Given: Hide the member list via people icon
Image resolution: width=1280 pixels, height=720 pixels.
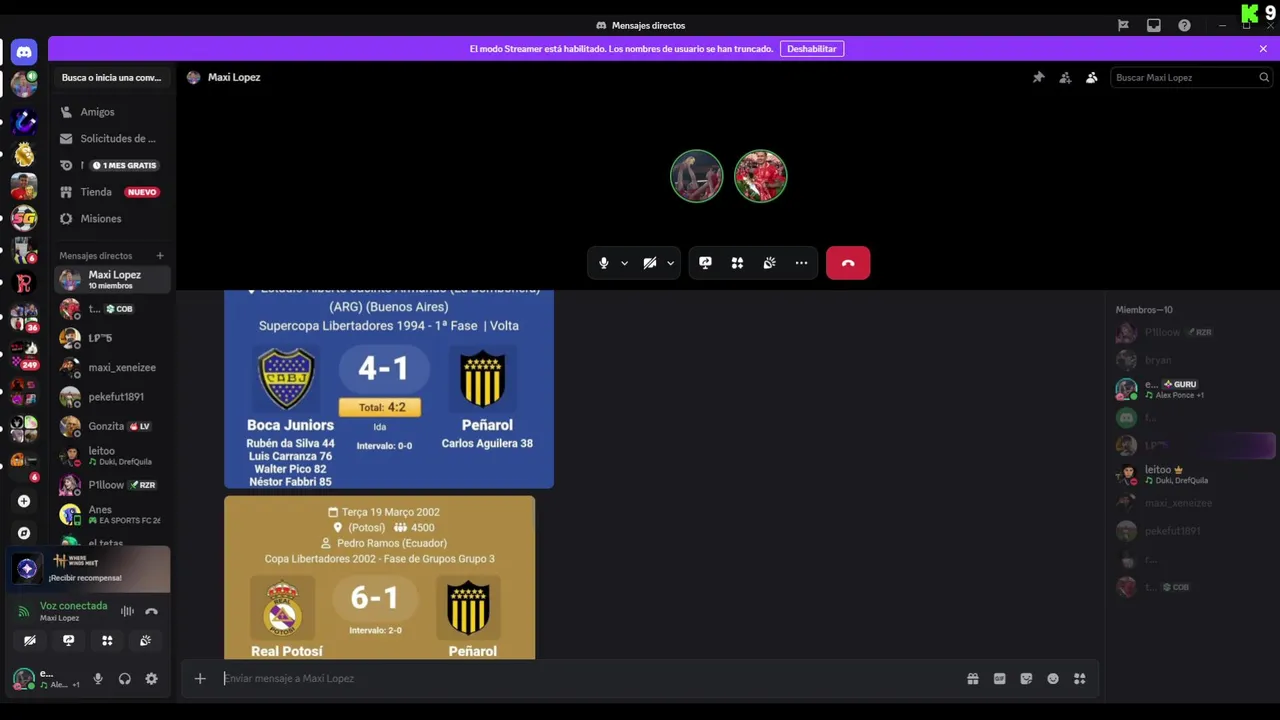Looking at the screenshot, I should (1091, 77).
